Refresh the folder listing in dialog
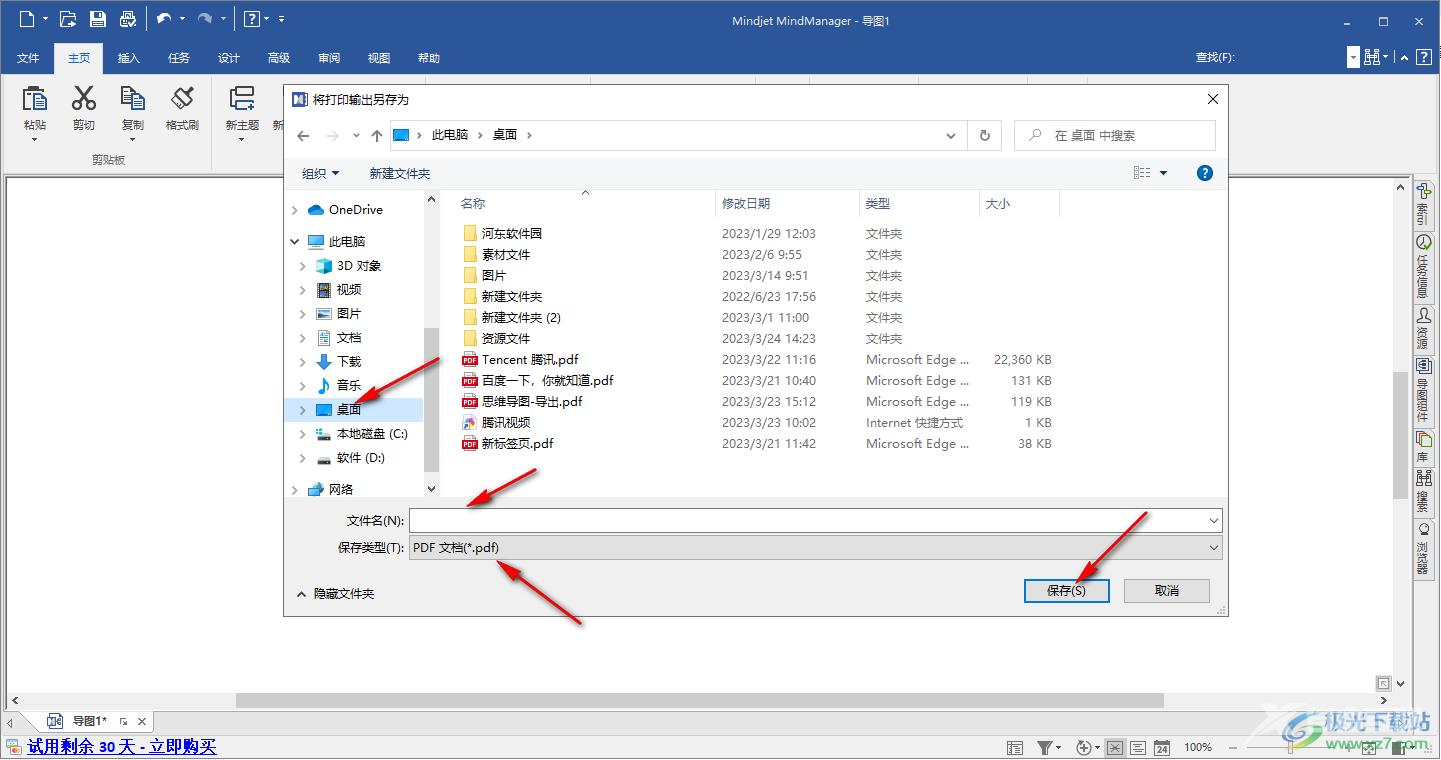1441x760 pixels. tap(985, 135)
